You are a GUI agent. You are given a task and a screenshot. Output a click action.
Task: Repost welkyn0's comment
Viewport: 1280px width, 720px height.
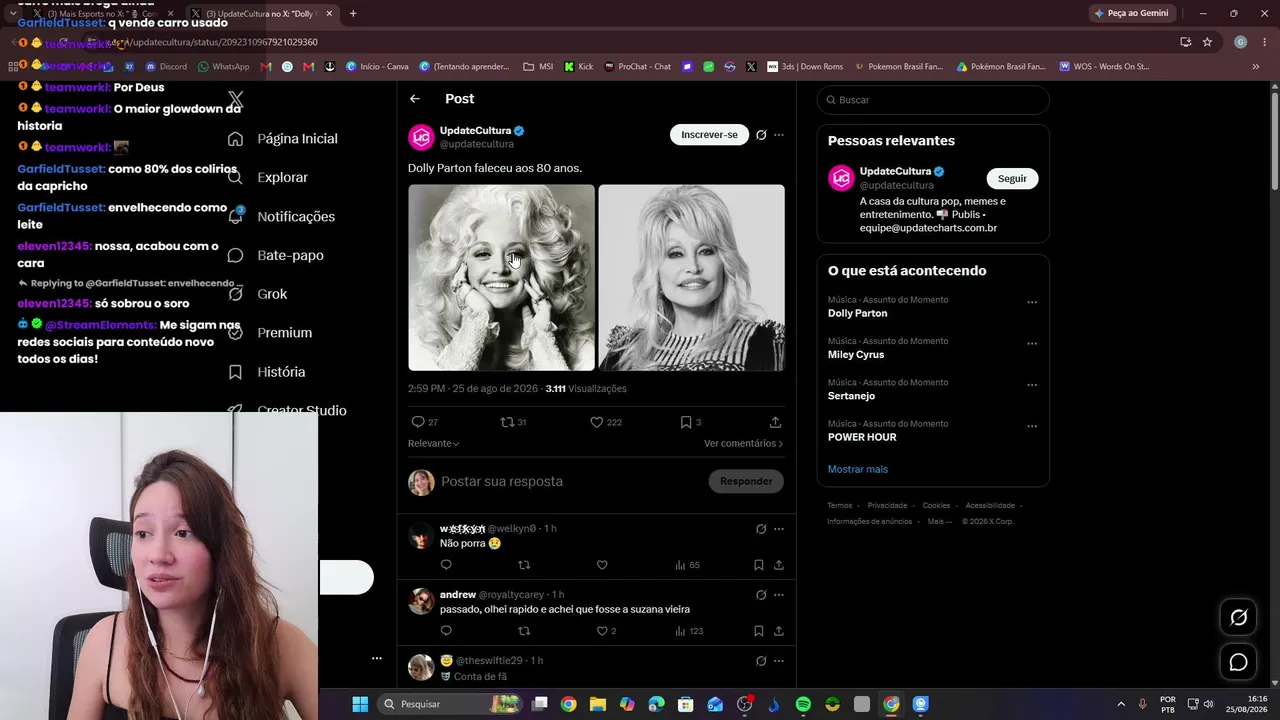pos(524,565)
